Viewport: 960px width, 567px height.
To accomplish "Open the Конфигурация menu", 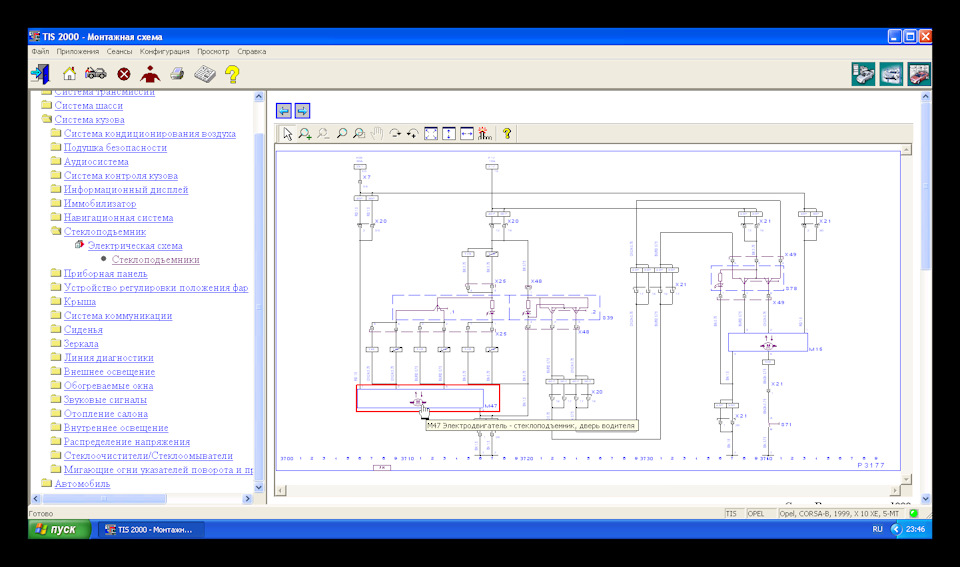I will coord(164,51).
